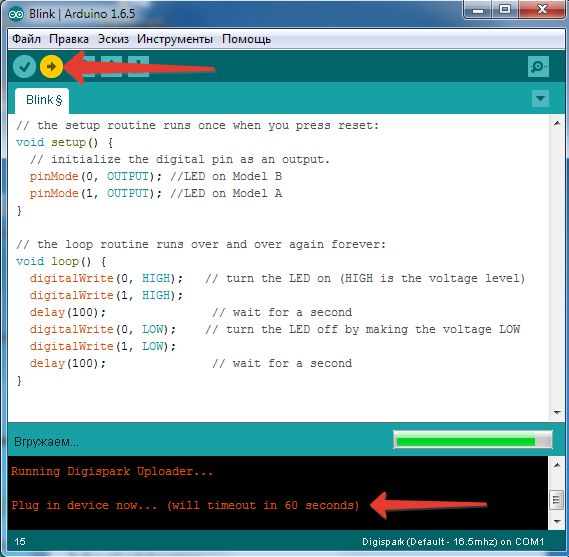This screenshot has width=569, height=557.
Task: Open the tab menu dropdown arrow
Action: click(x=540, y=98)
